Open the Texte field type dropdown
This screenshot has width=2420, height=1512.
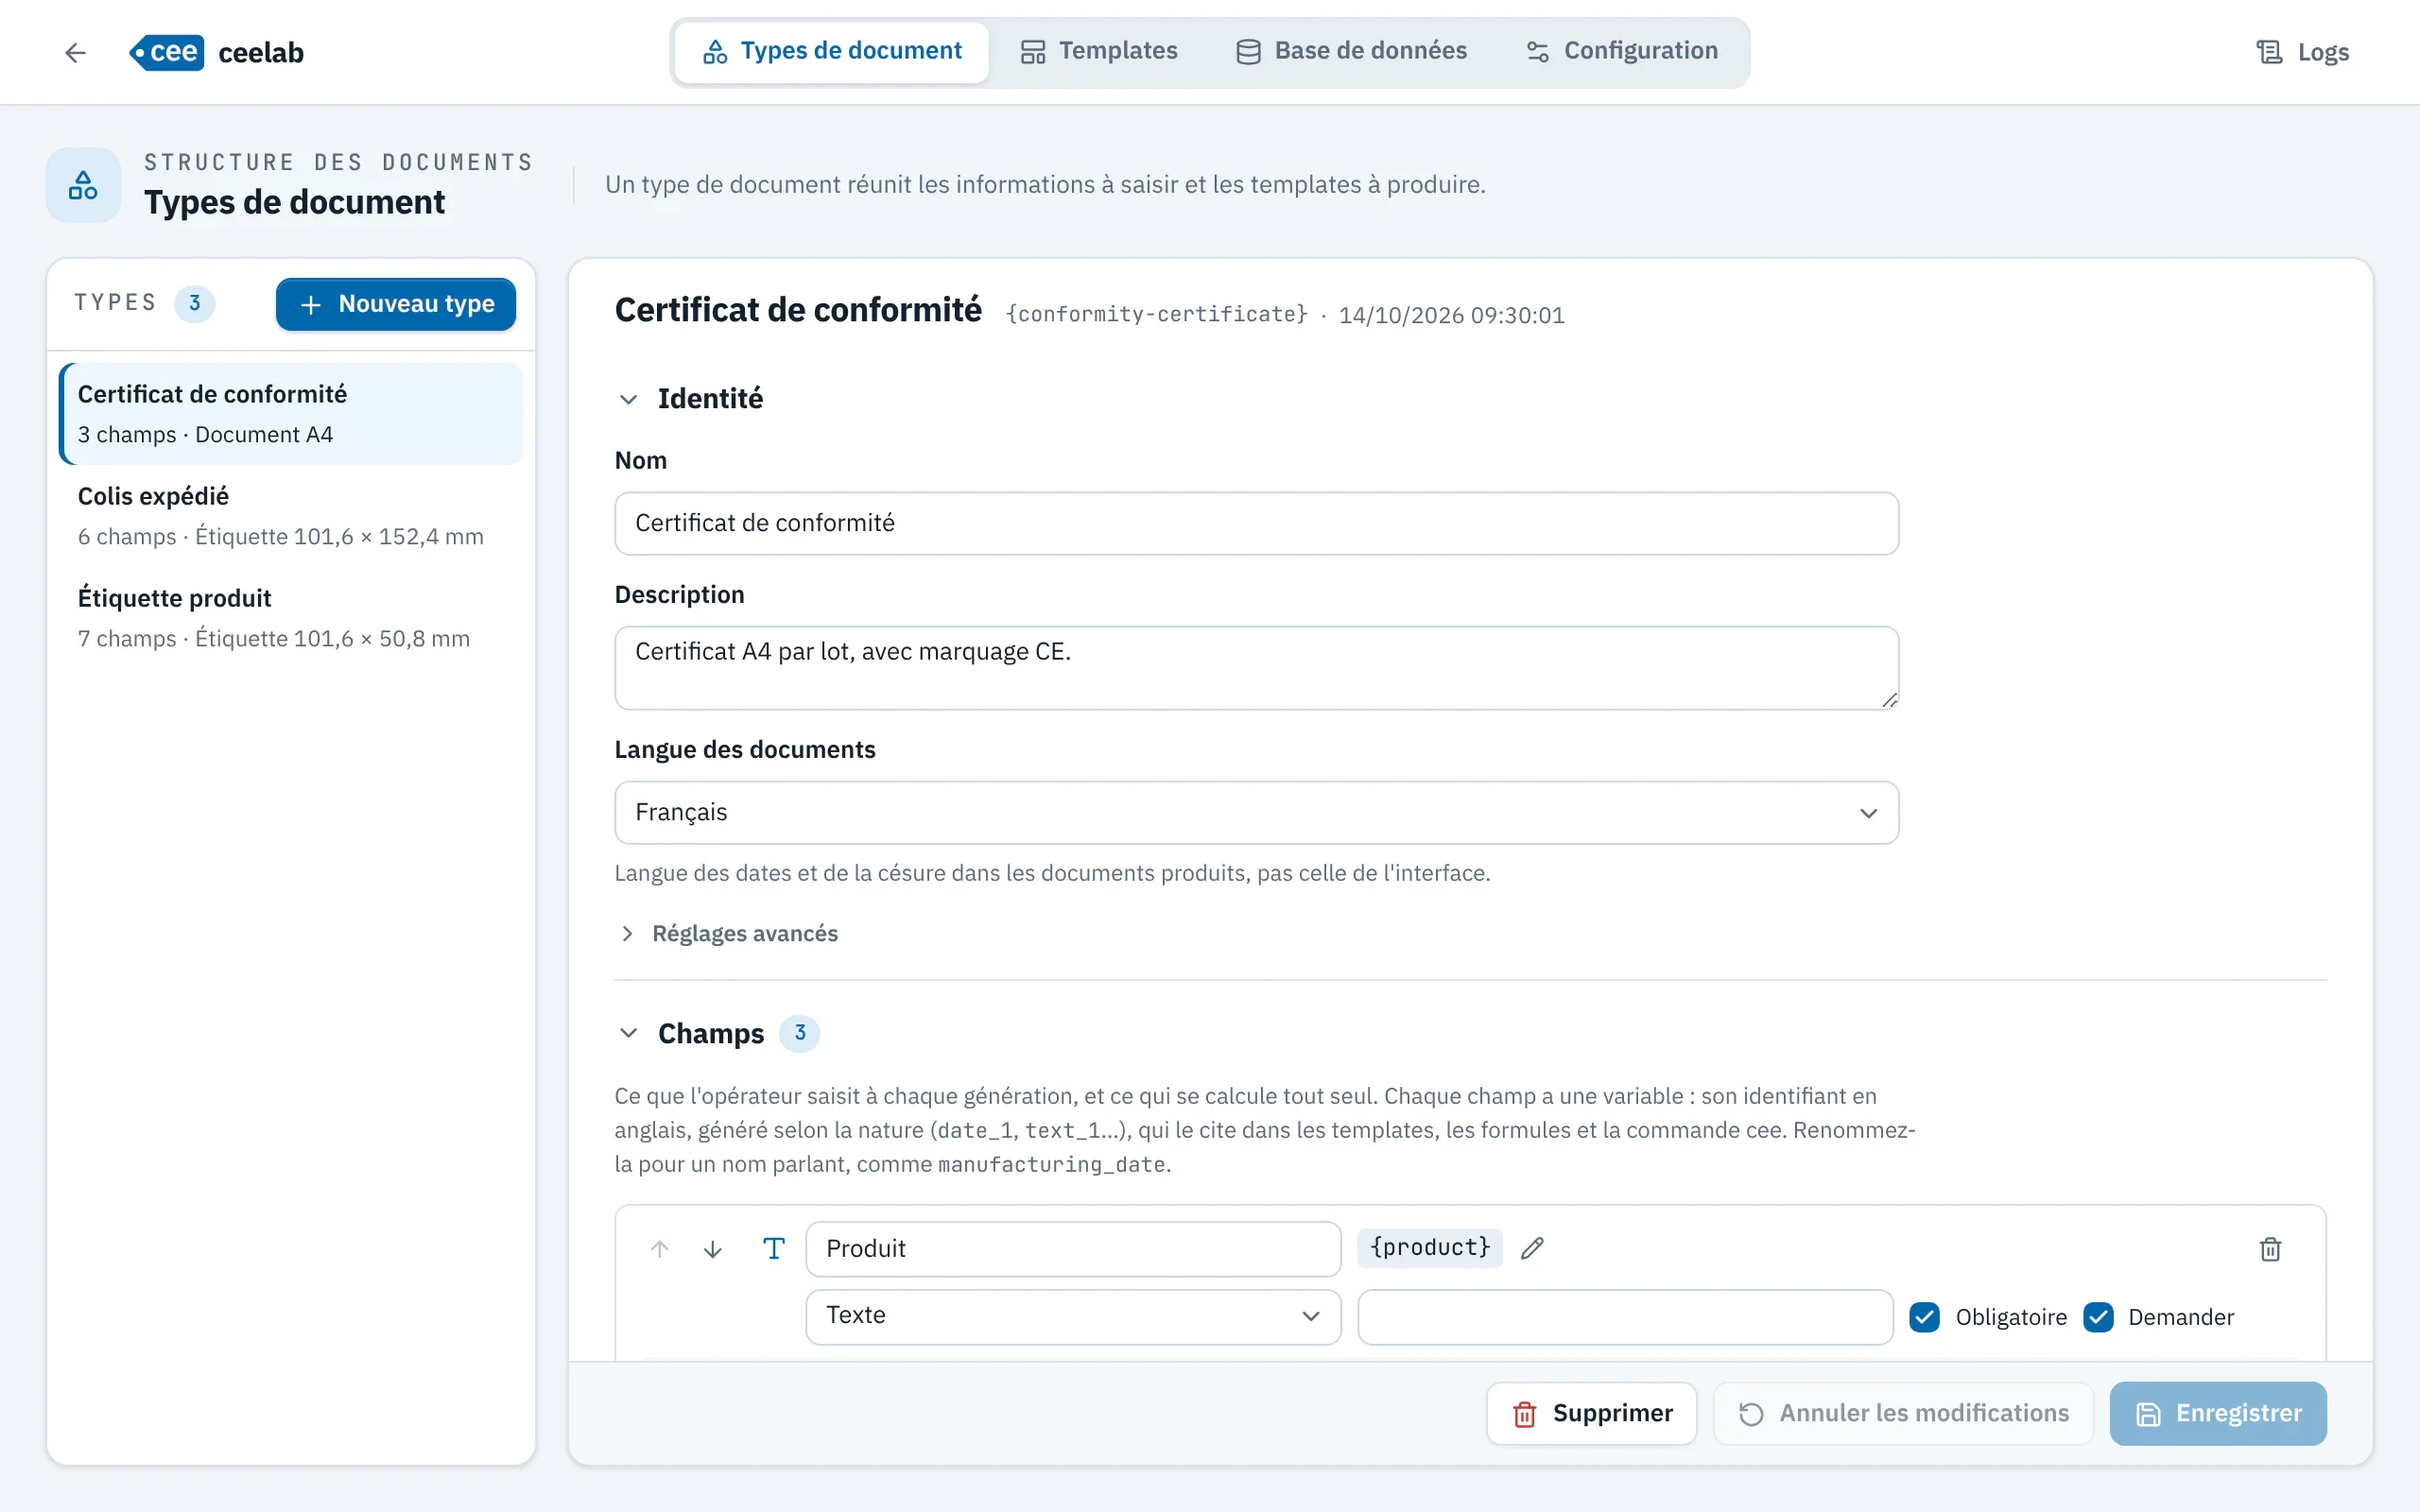[x=1073, y=1316]
